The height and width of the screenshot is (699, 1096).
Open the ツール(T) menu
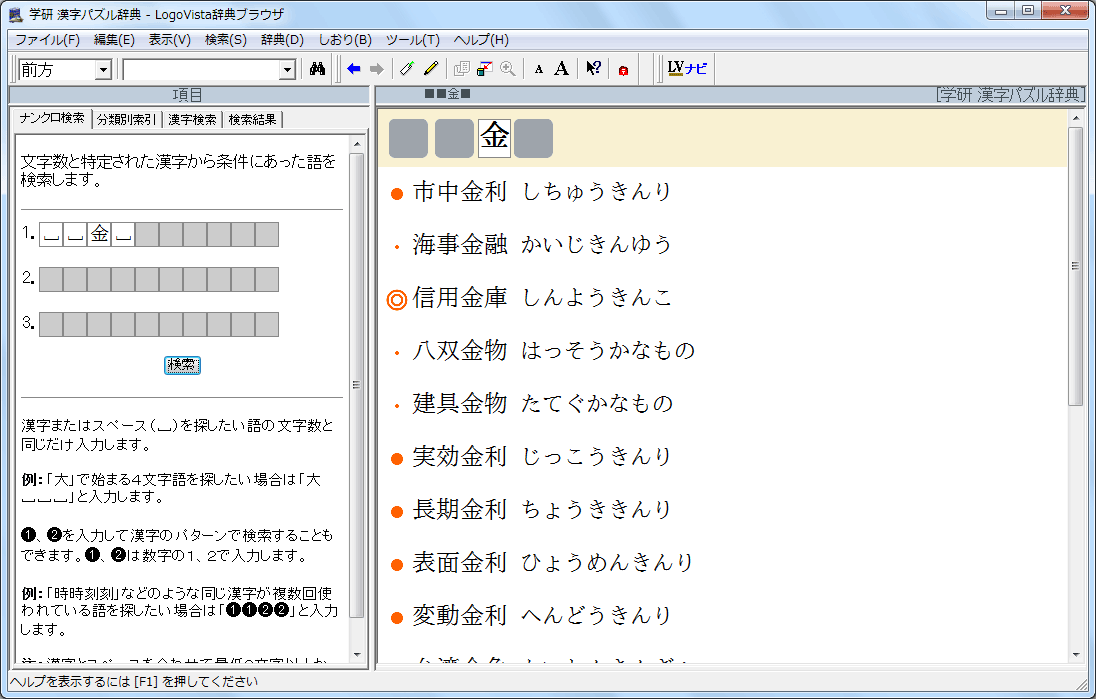tap(413, 40)
